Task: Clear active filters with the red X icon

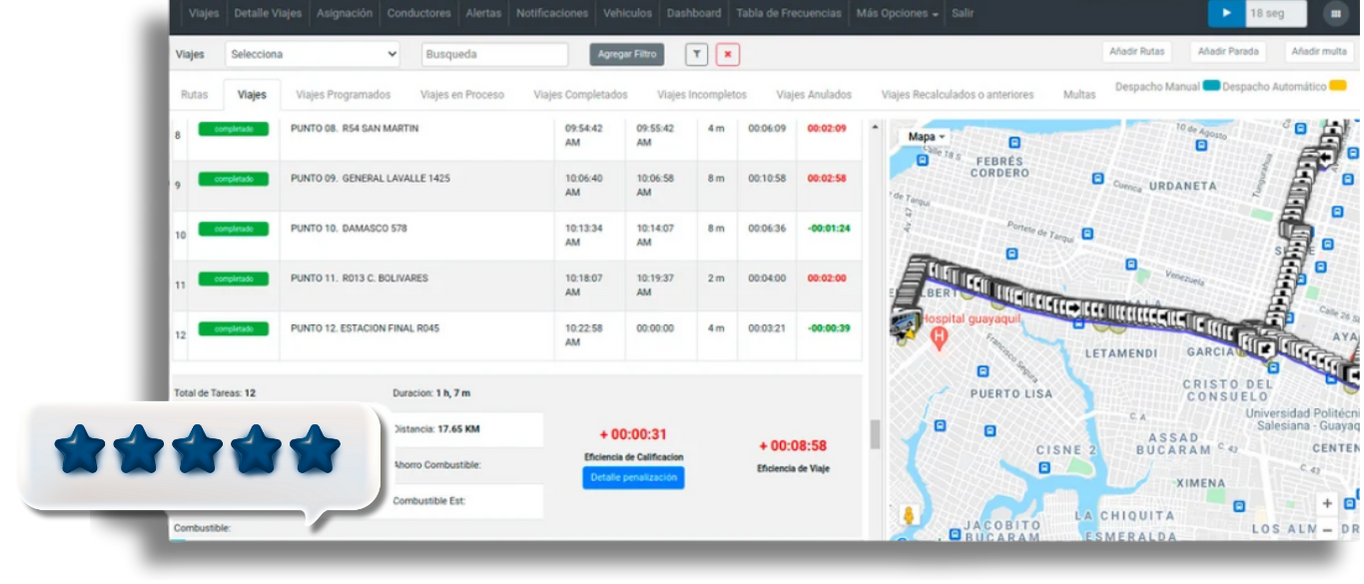Action: (x=728, y=54)
